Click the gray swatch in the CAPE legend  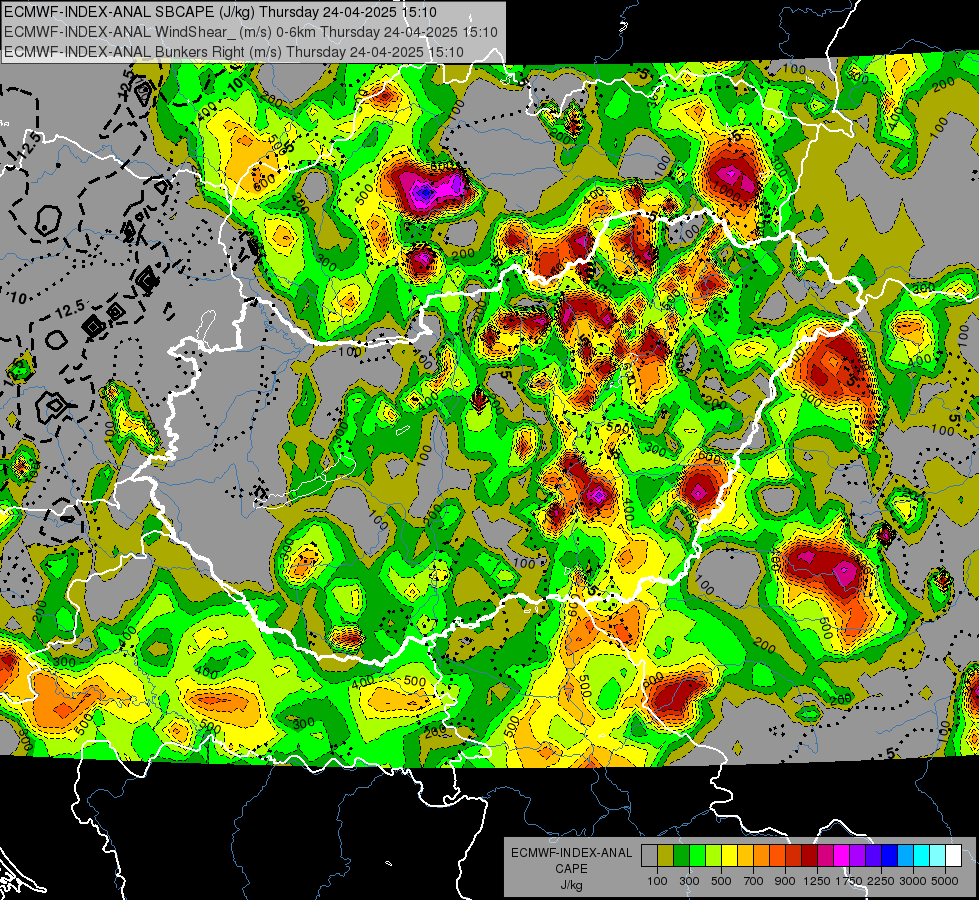pyautogui.click(x=649, y=856)
